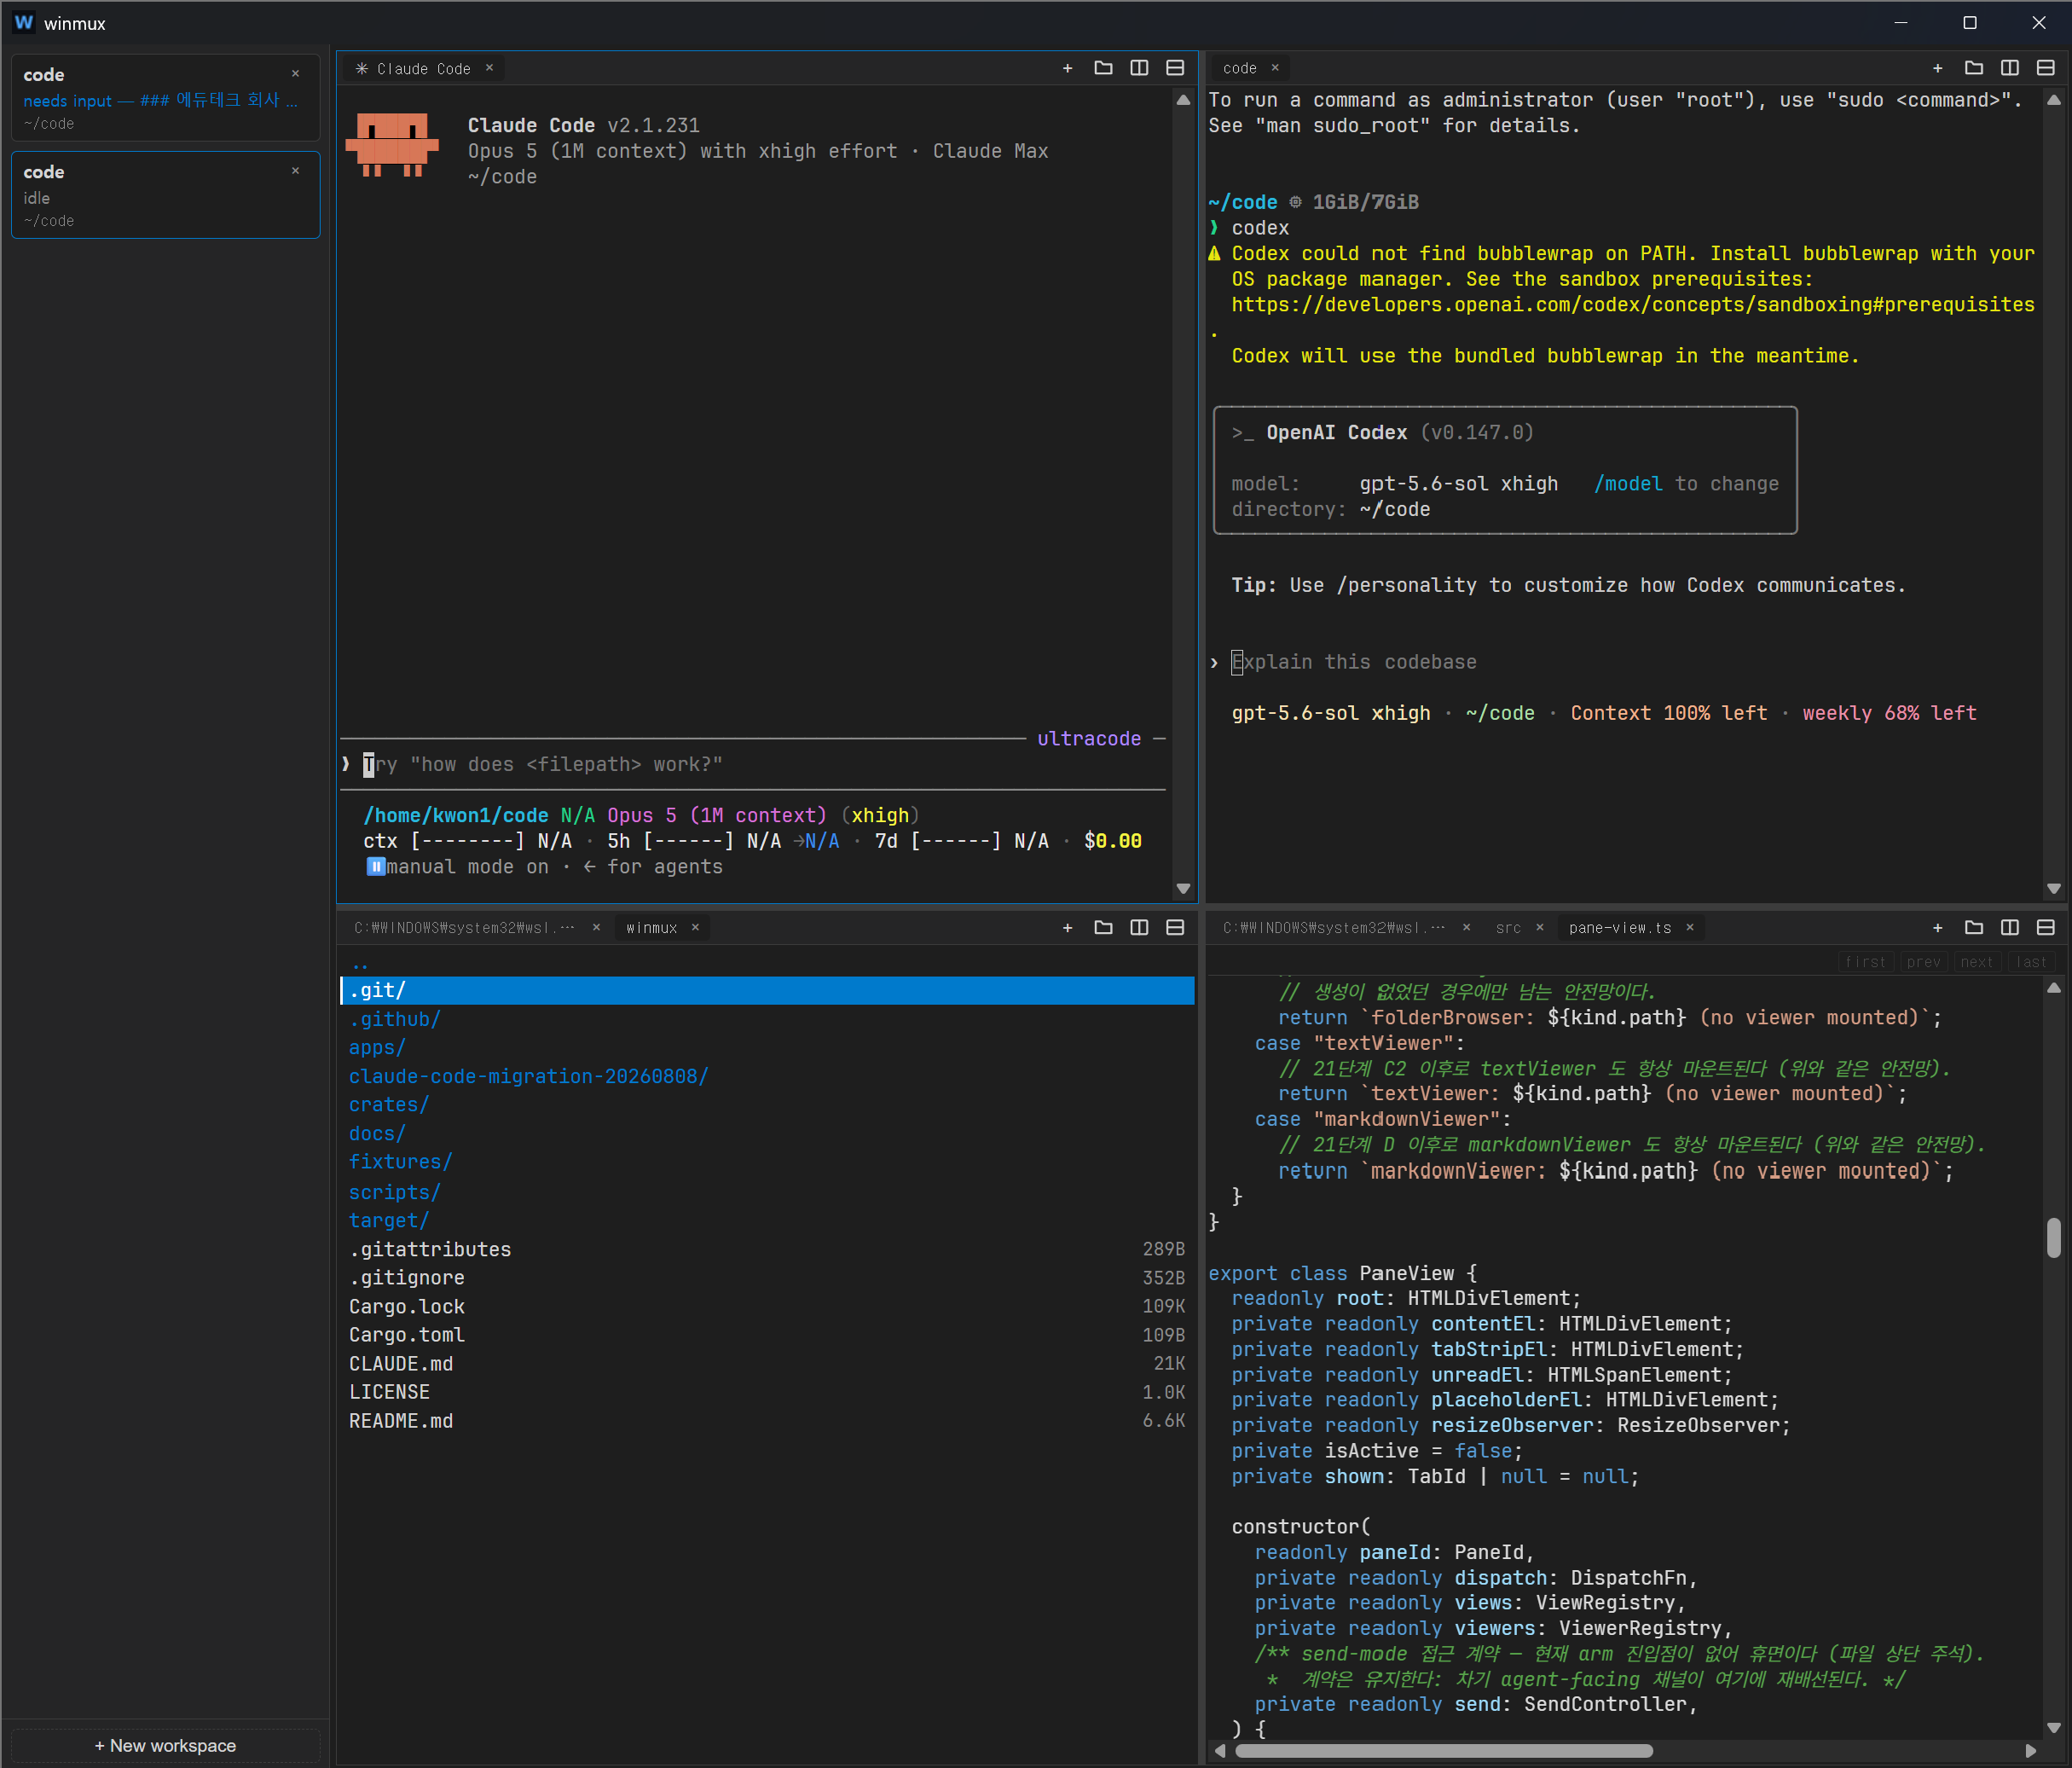Select the Cargo.toml file
This screenshot has height=1768, width=2072.
tap(767, 1335)
